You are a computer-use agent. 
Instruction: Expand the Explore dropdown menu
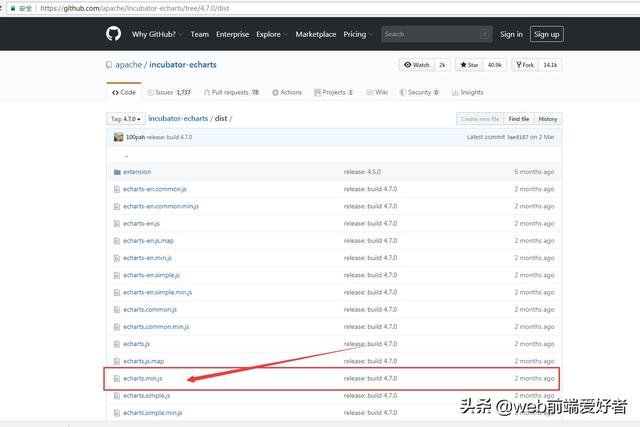(271, 34)
